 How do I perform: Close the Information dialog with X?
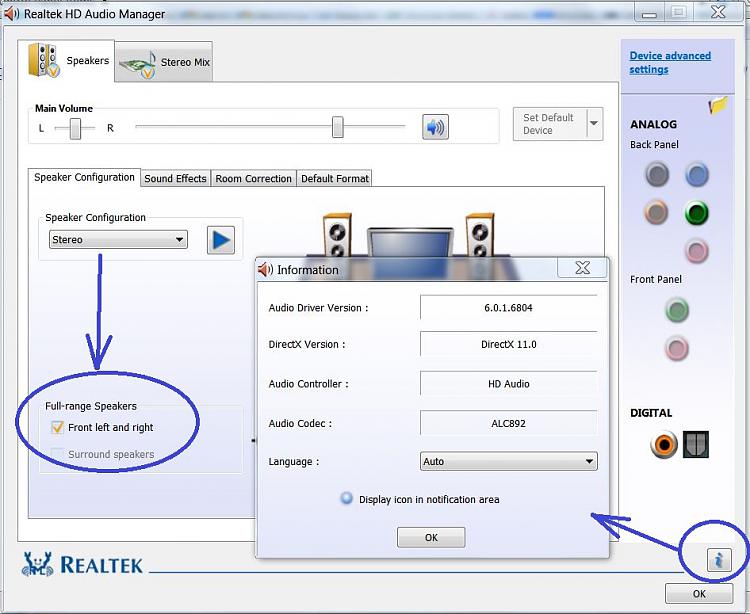[x=582, y=267]
